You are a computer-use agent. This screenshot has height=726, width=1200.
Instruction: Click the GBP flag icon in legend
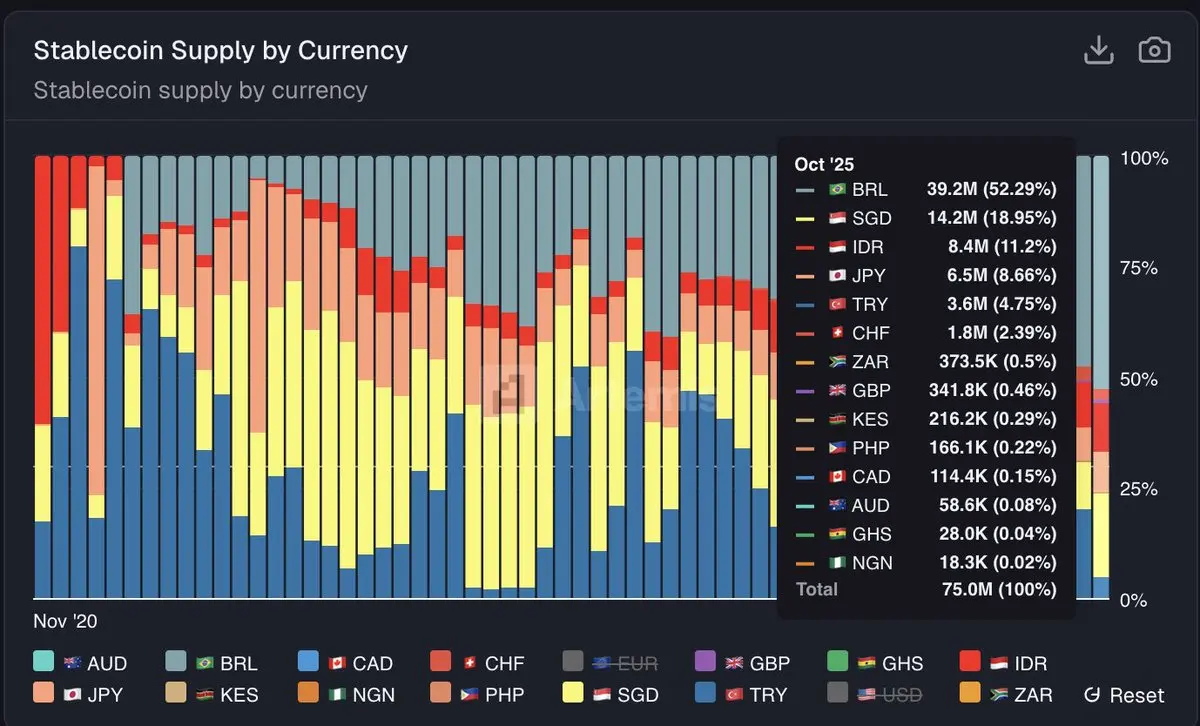pyautogui.click(x=734, y=663)
